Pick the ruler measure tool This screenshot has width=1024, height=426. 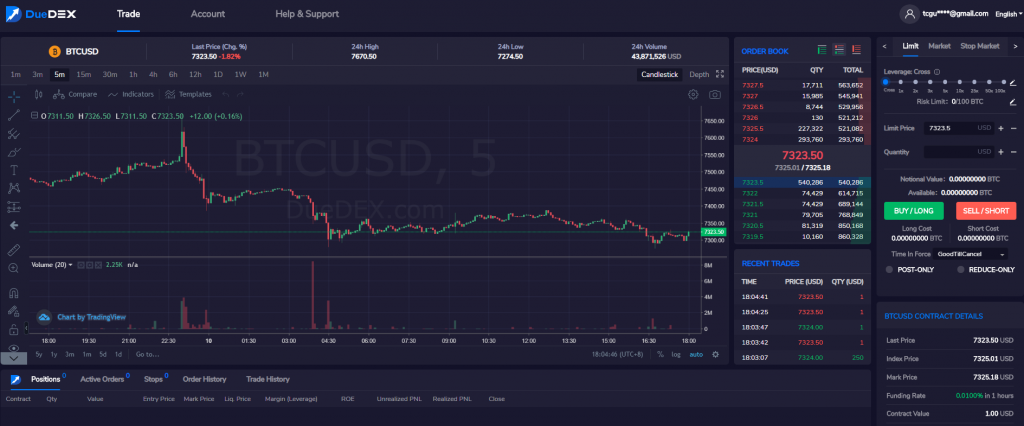[x=14, y=248]
